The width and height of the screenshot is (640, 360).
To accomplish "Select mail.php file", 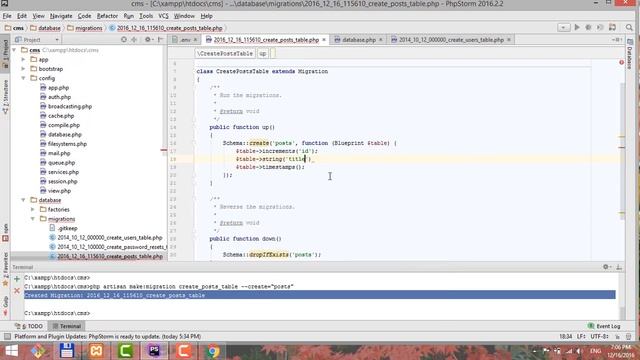I will click(x=59, y=153).
